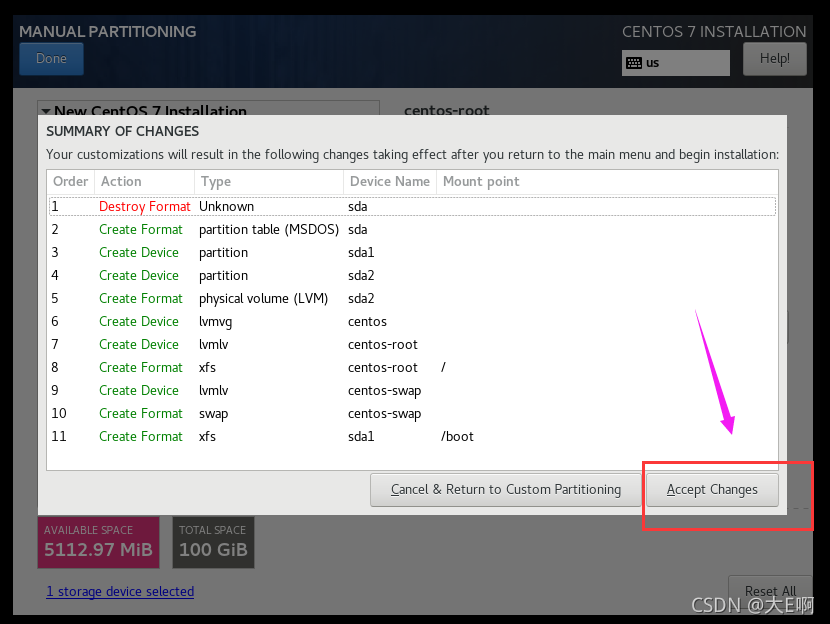The width and height of the screenshot is (830, 624).
Task: Collapse the New CentOS 7 Installation expander
Action: point(47,111)
